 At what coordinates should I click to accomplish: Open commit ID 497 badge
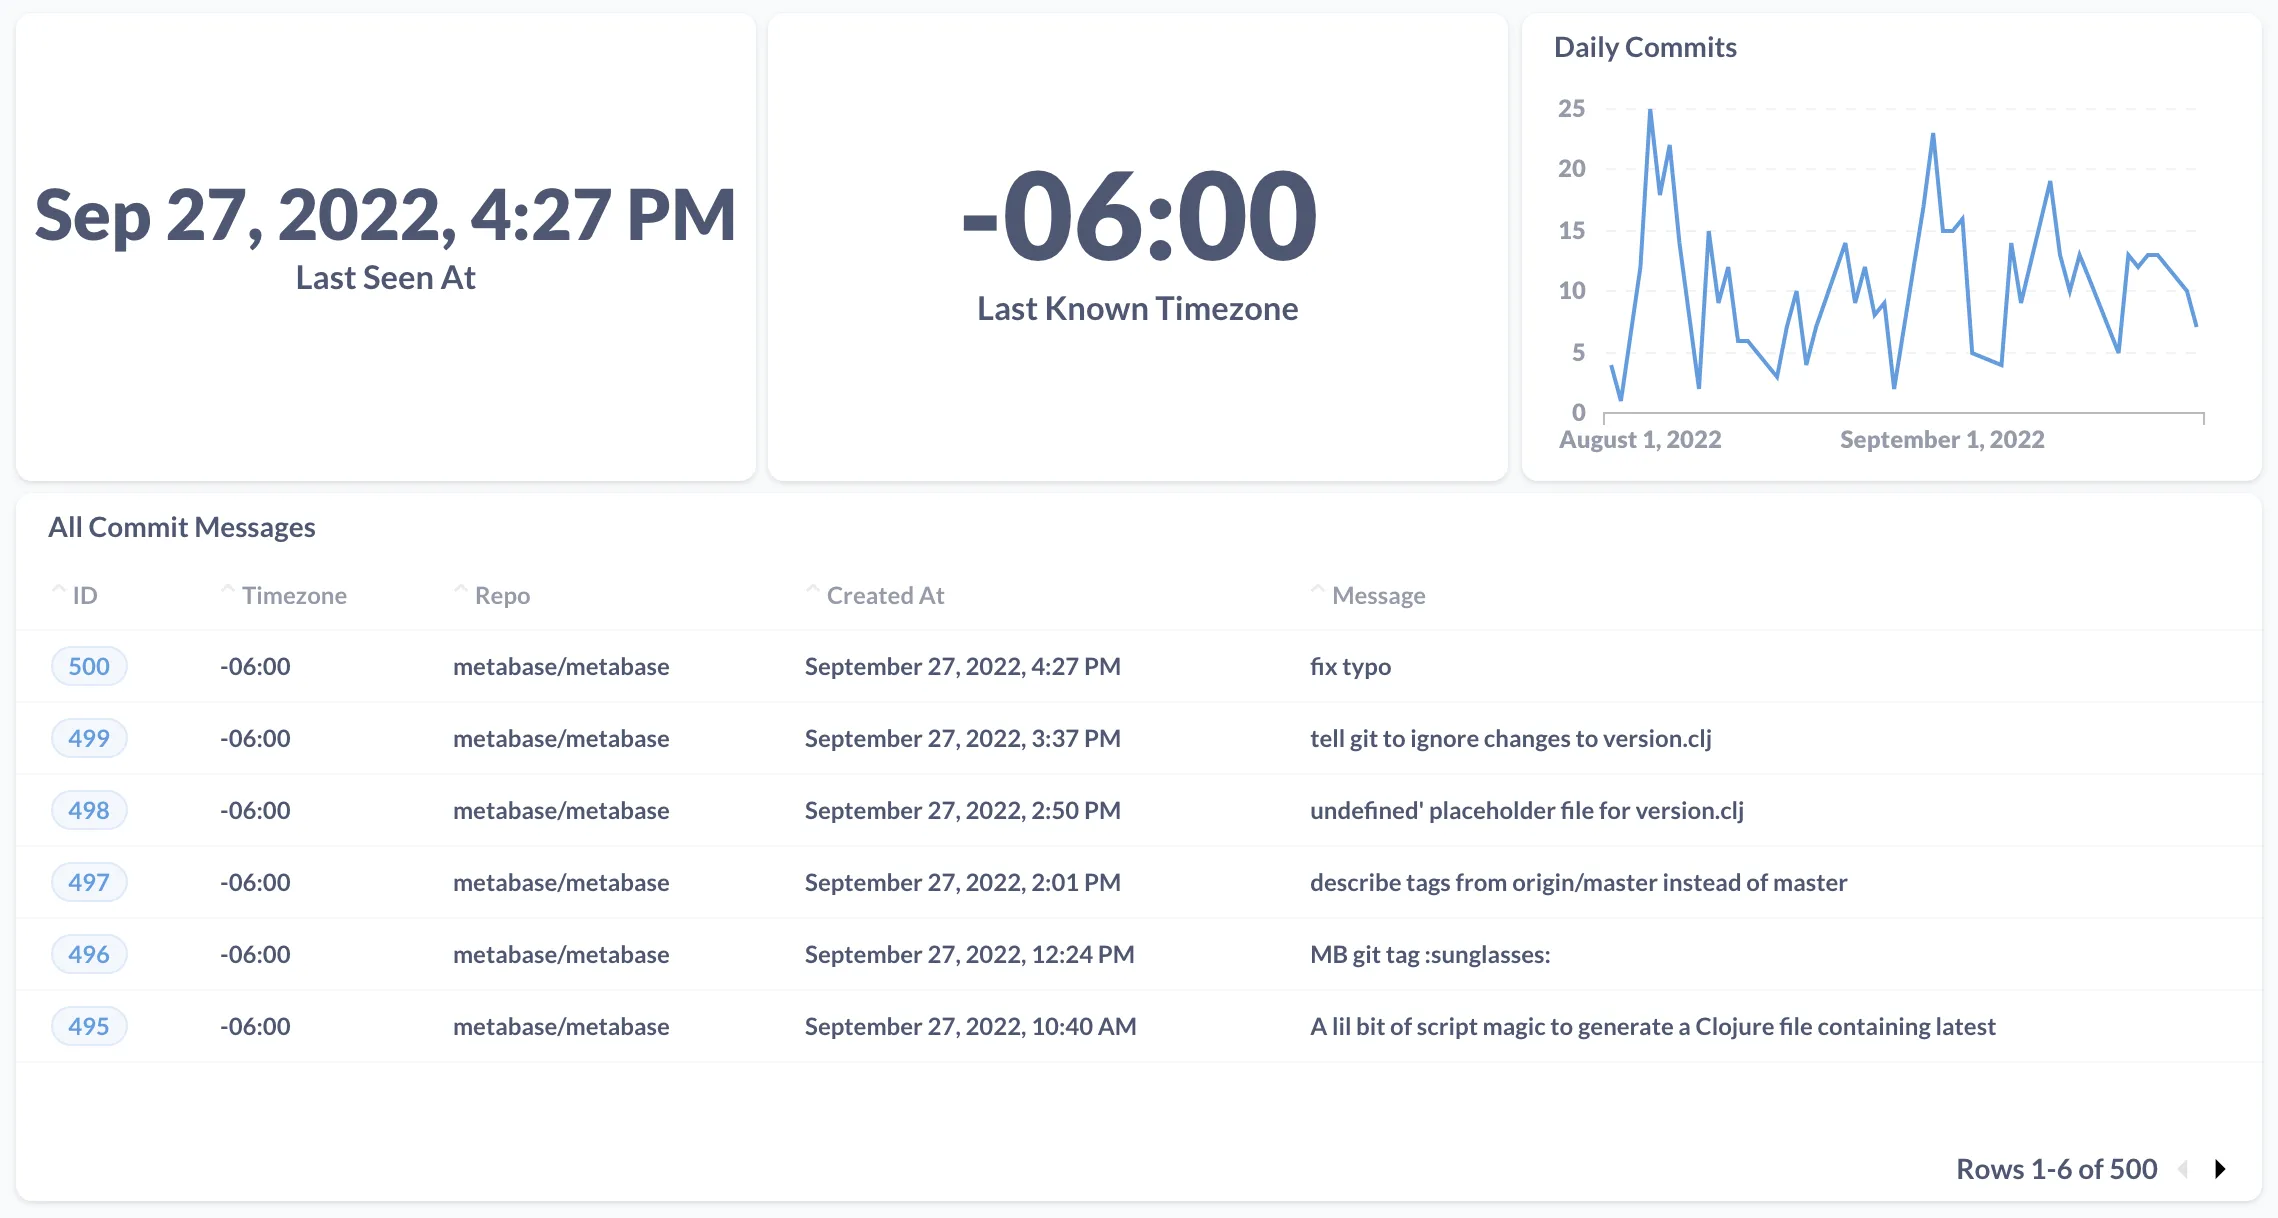tap(89, 882)
